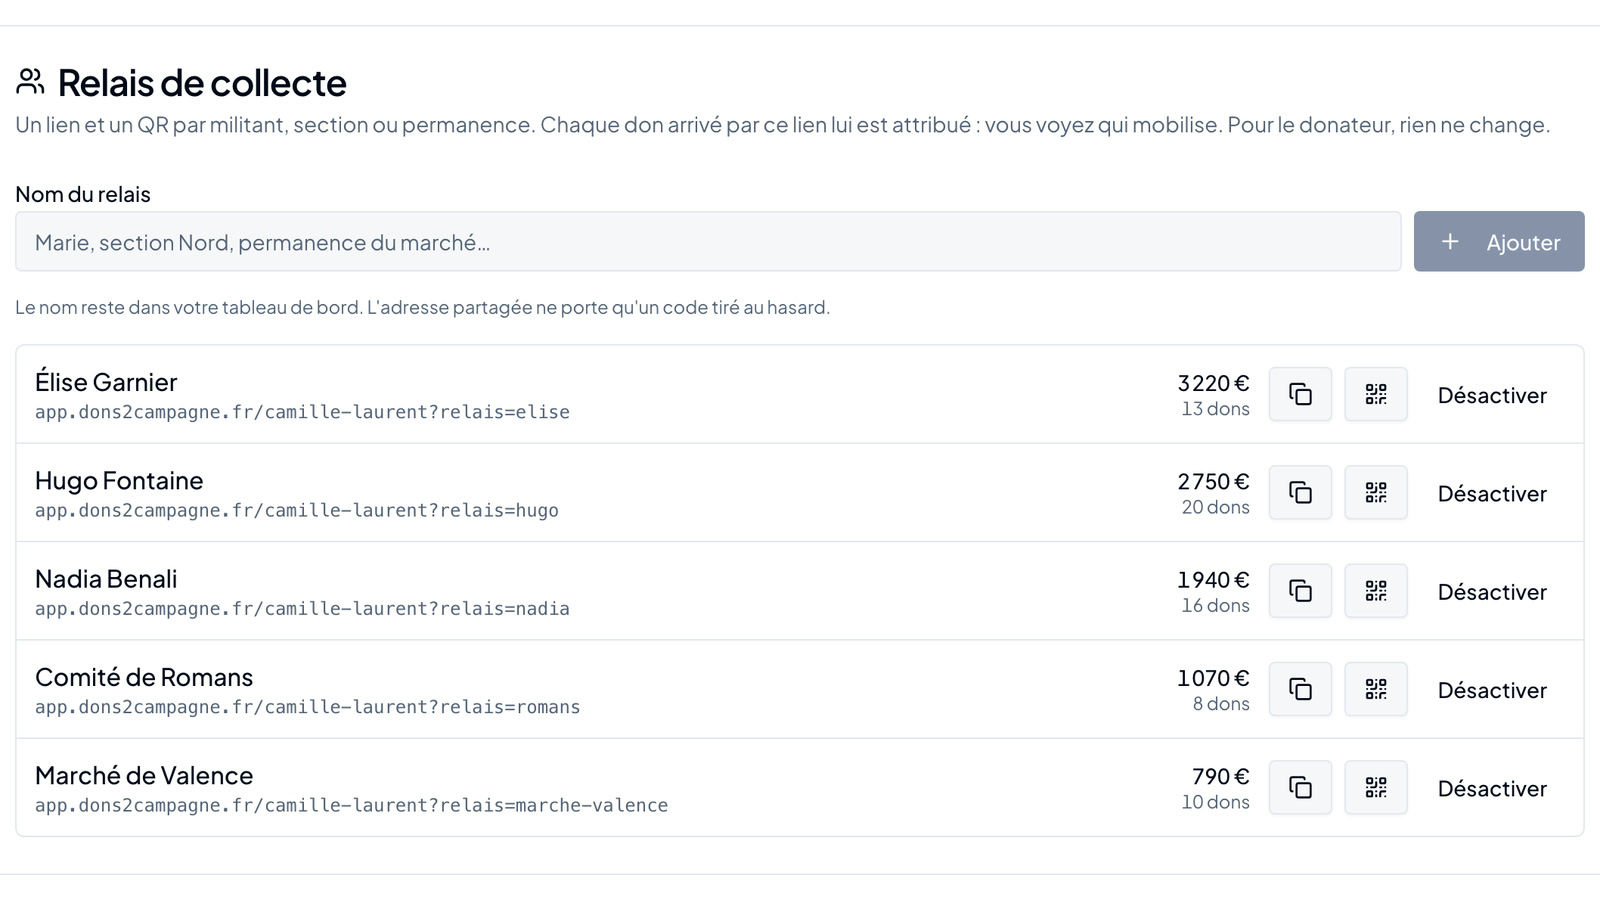Copy Nadia Benali's relay link
This screenshot has width=1600, height=900.
coord(1300,591)
